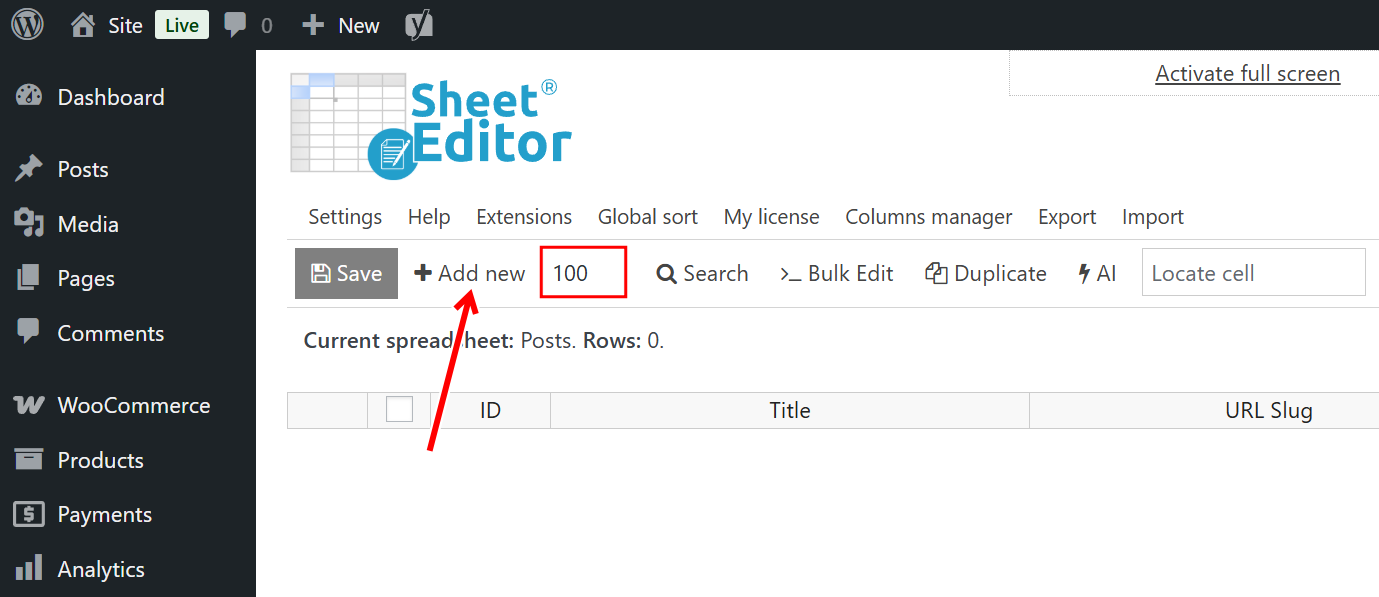Screen dimensions: 1379x597
Task: Focus the rows count field showing 100
Action: click(584, 273)
